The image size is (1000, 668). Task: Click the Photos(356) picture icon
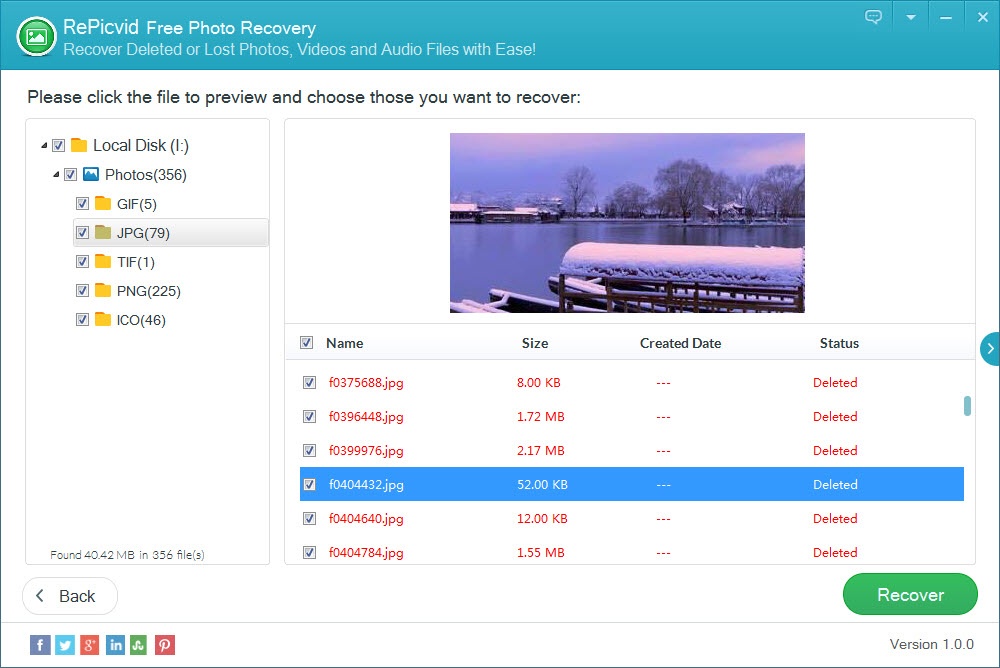pyautogui.click(x=91, y=174)
